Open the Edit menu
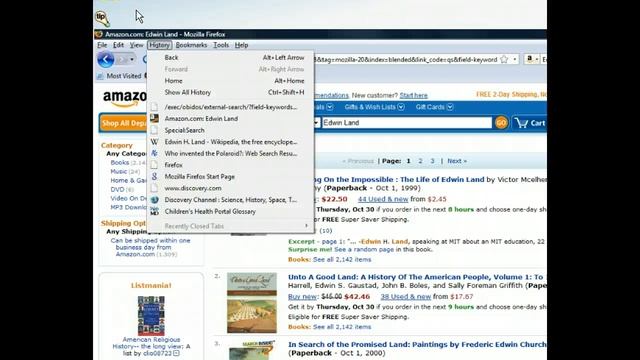640x360 pixels. [x=118, y=45]
